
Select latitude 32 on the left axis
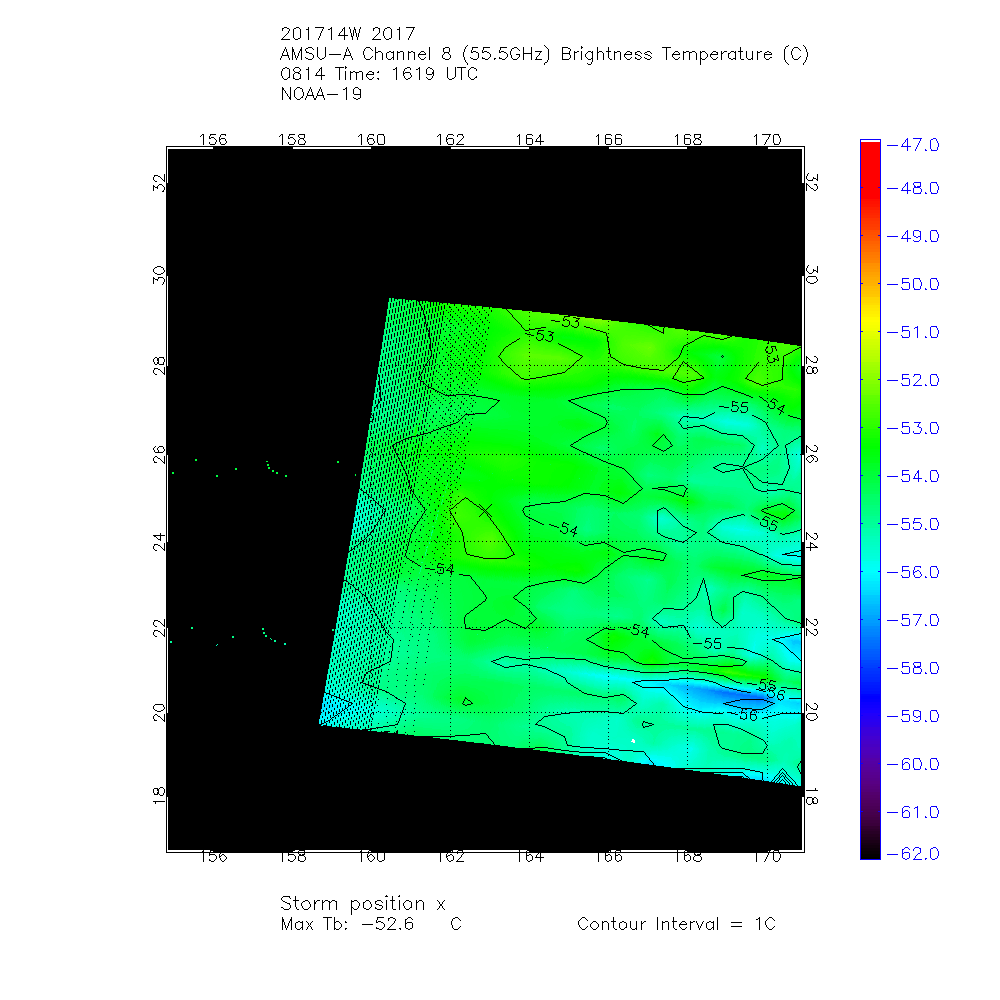[x=159, y=183]
